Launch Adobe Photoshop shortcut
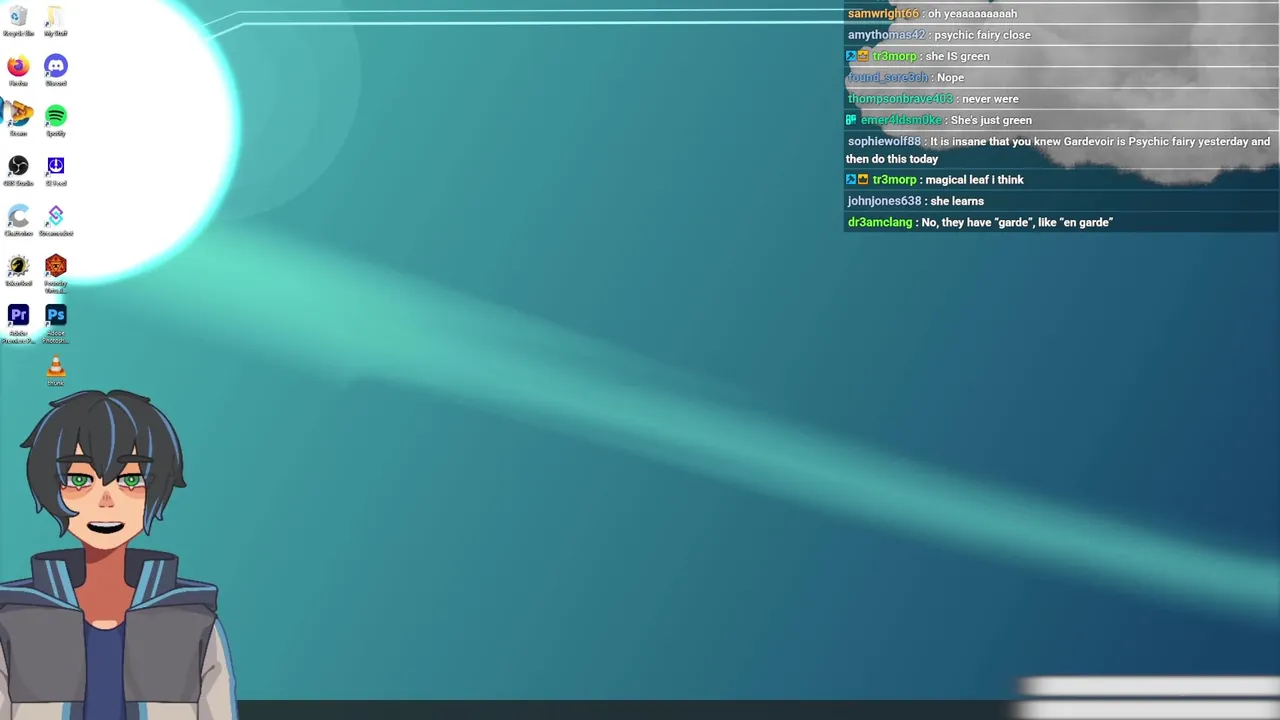This screenshot has width=1280, height=720. [x=56, y=323]
